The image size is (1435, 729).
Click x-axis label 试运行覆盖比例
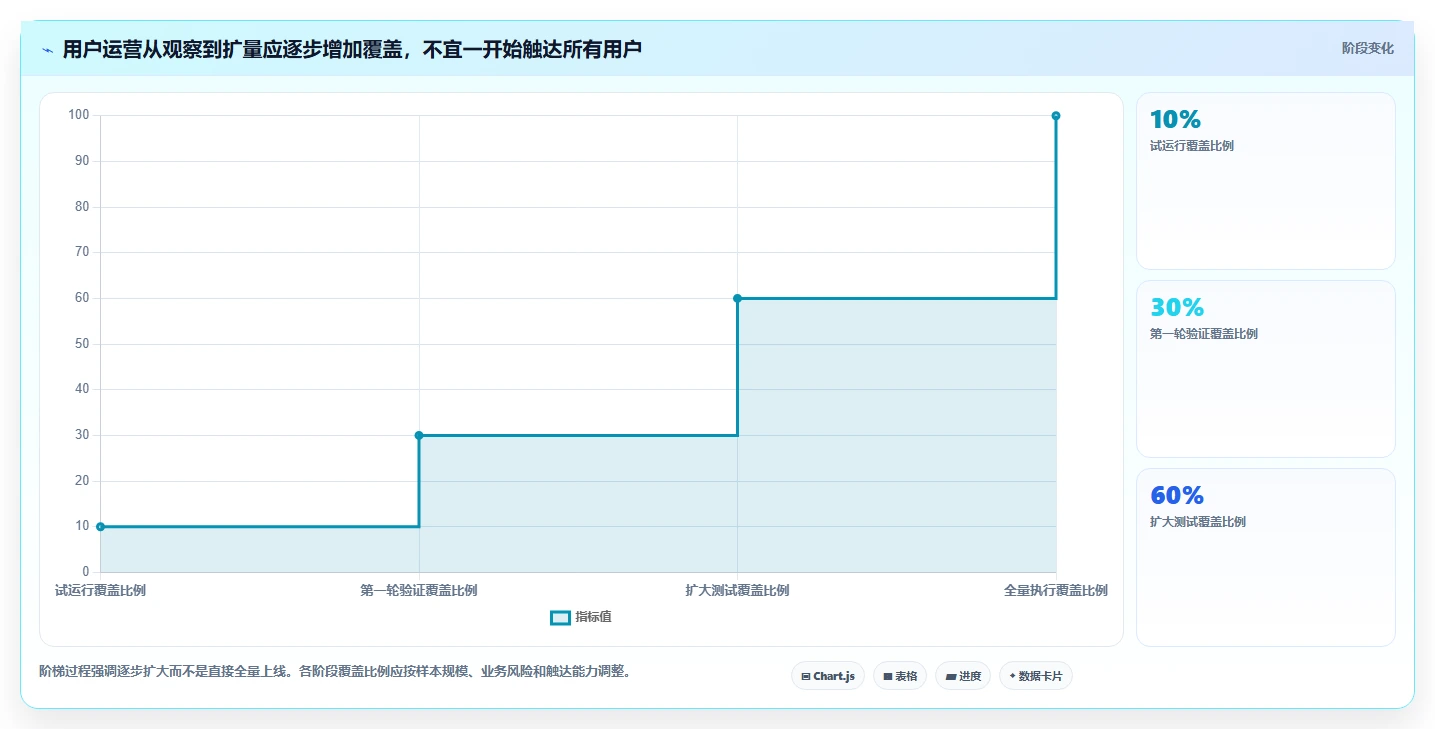click(x=100, y=591)
